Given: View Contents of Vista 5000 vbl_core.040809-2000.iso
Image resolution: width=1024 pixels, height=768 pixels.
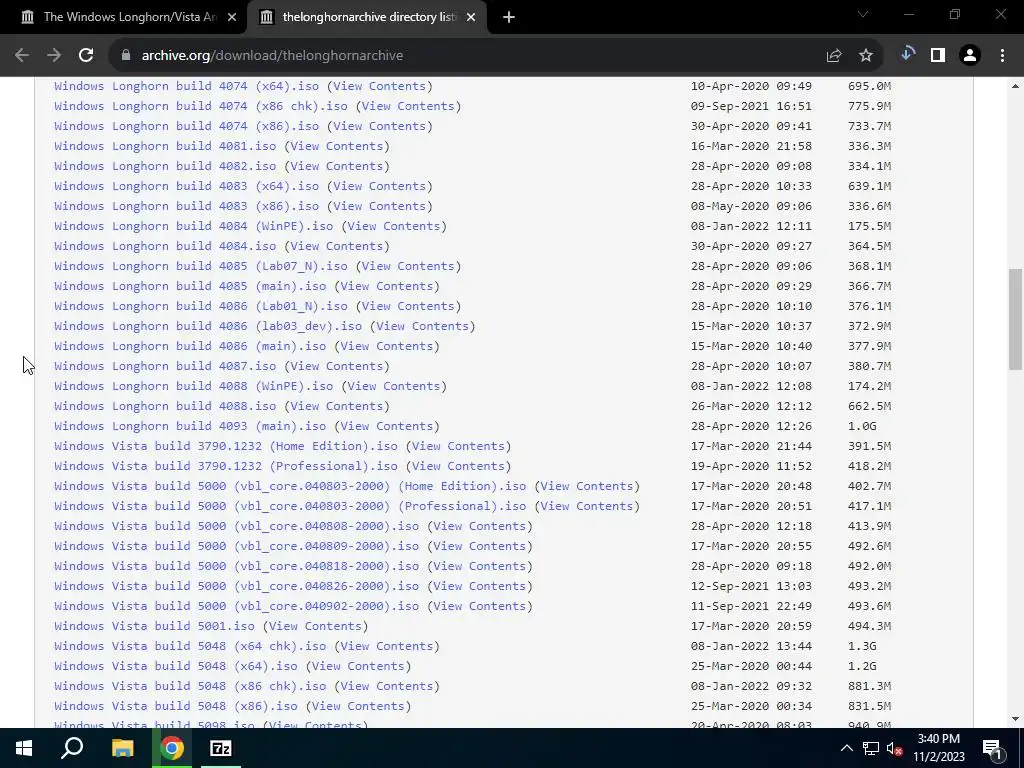Looking at the screenshot, I should 480,546.
